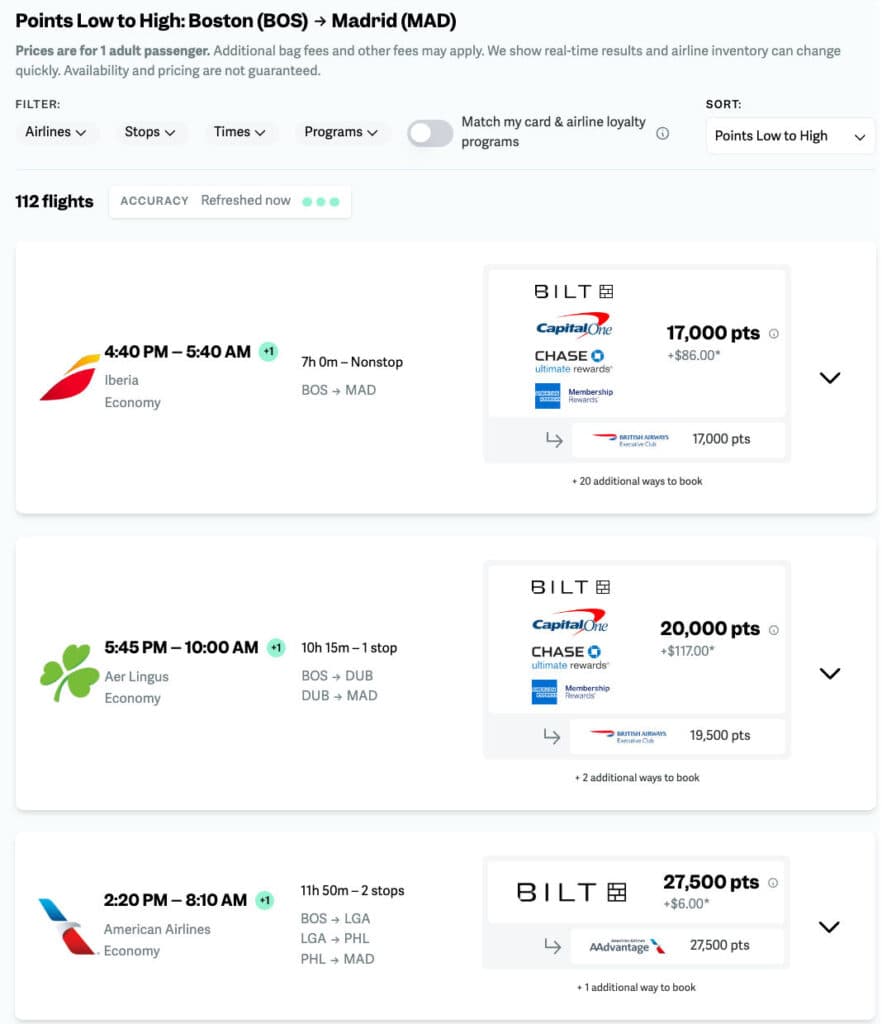
Task: Expand the American Airlines flight details
Action: (x=829, y=927)
